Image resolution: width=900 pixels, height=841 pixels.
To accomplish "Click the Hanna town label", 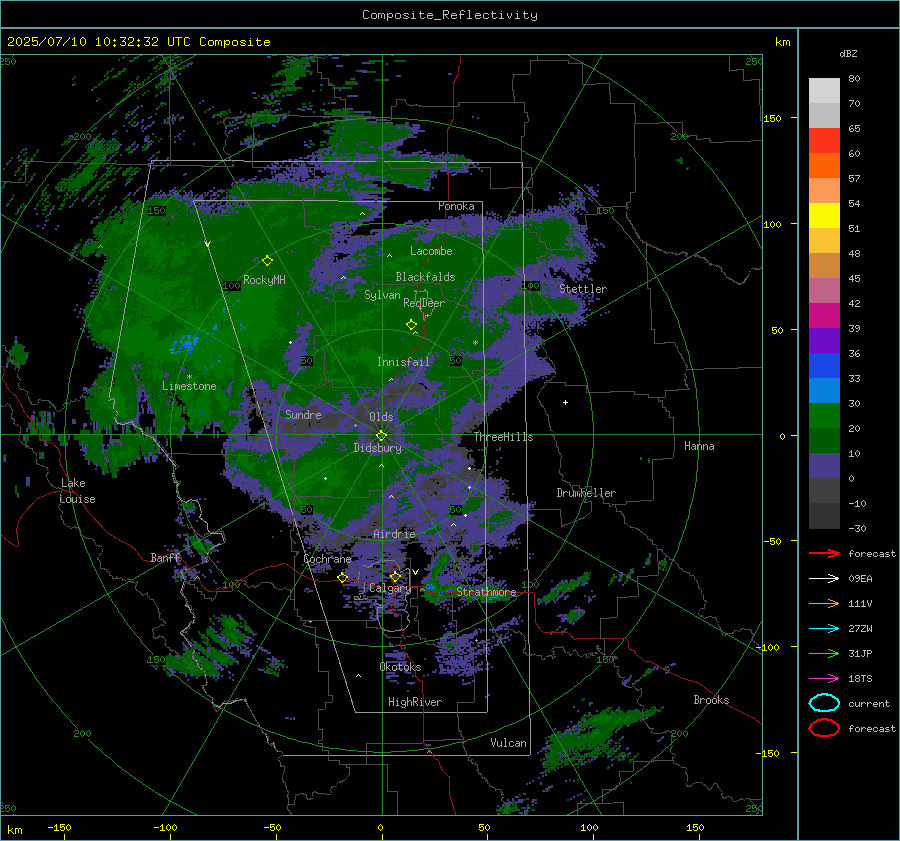I will [x=699, y=446].
